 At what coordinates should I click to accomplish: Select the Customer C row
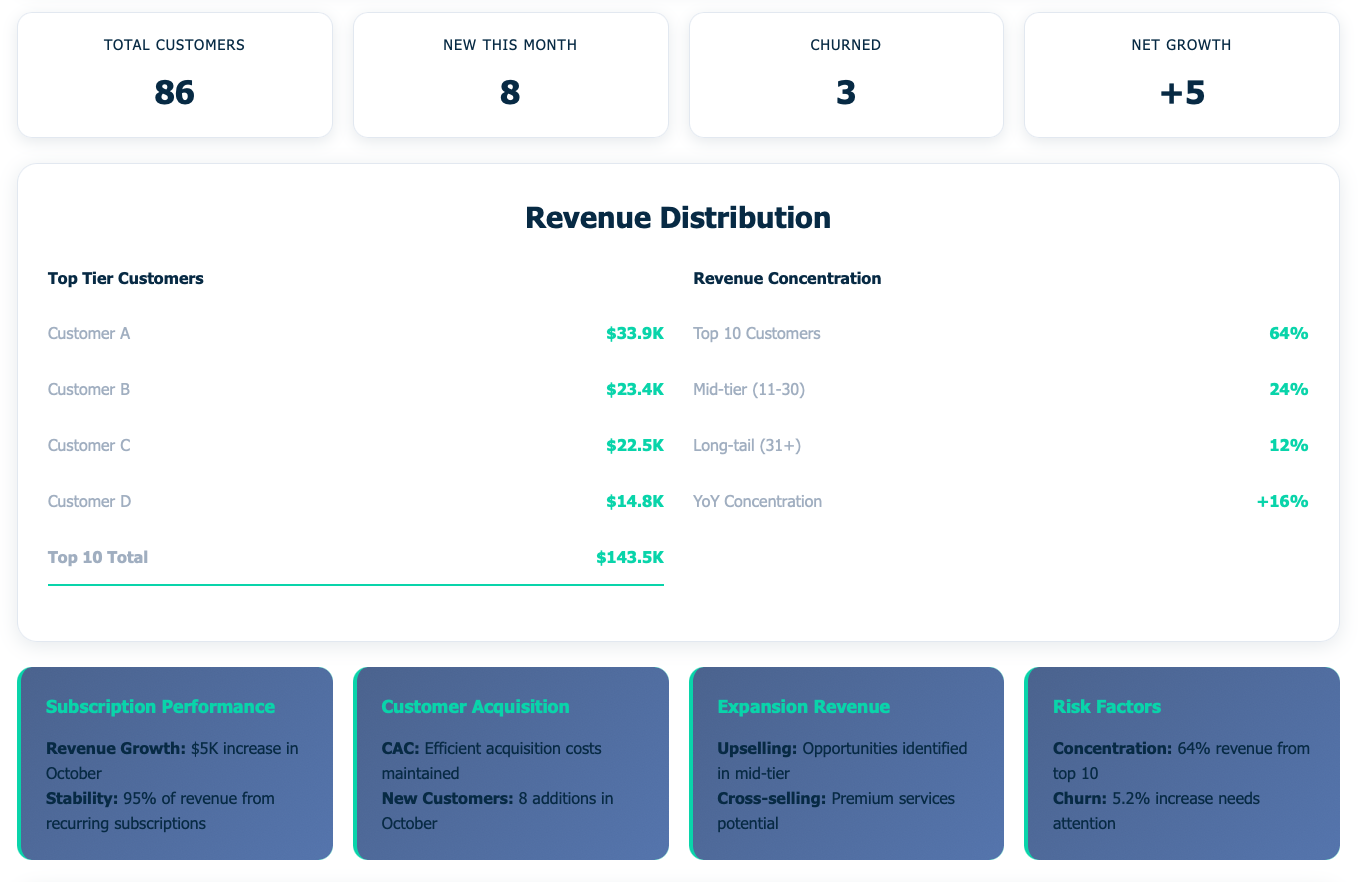355,445
